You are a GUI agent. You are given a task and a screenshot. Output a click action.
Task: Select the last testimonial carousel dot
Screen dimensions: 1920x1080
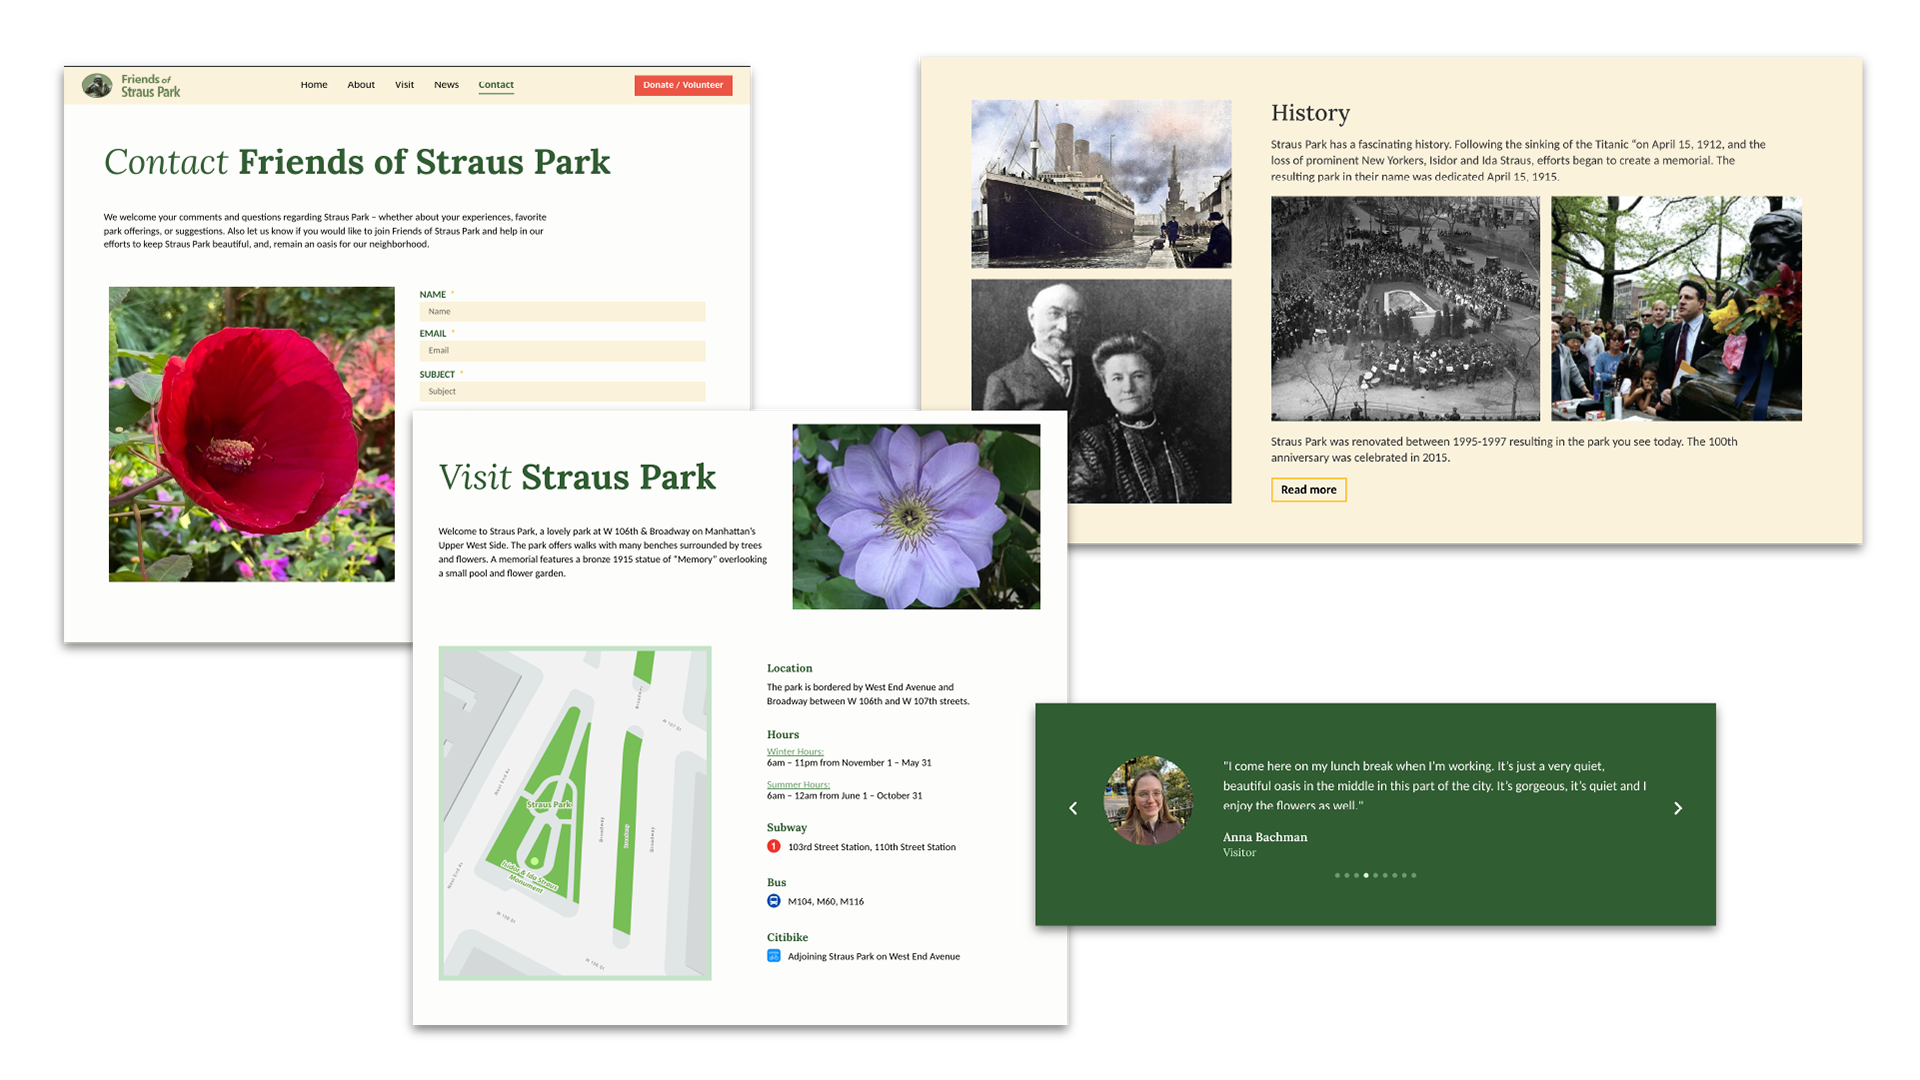click(1413, 875)
